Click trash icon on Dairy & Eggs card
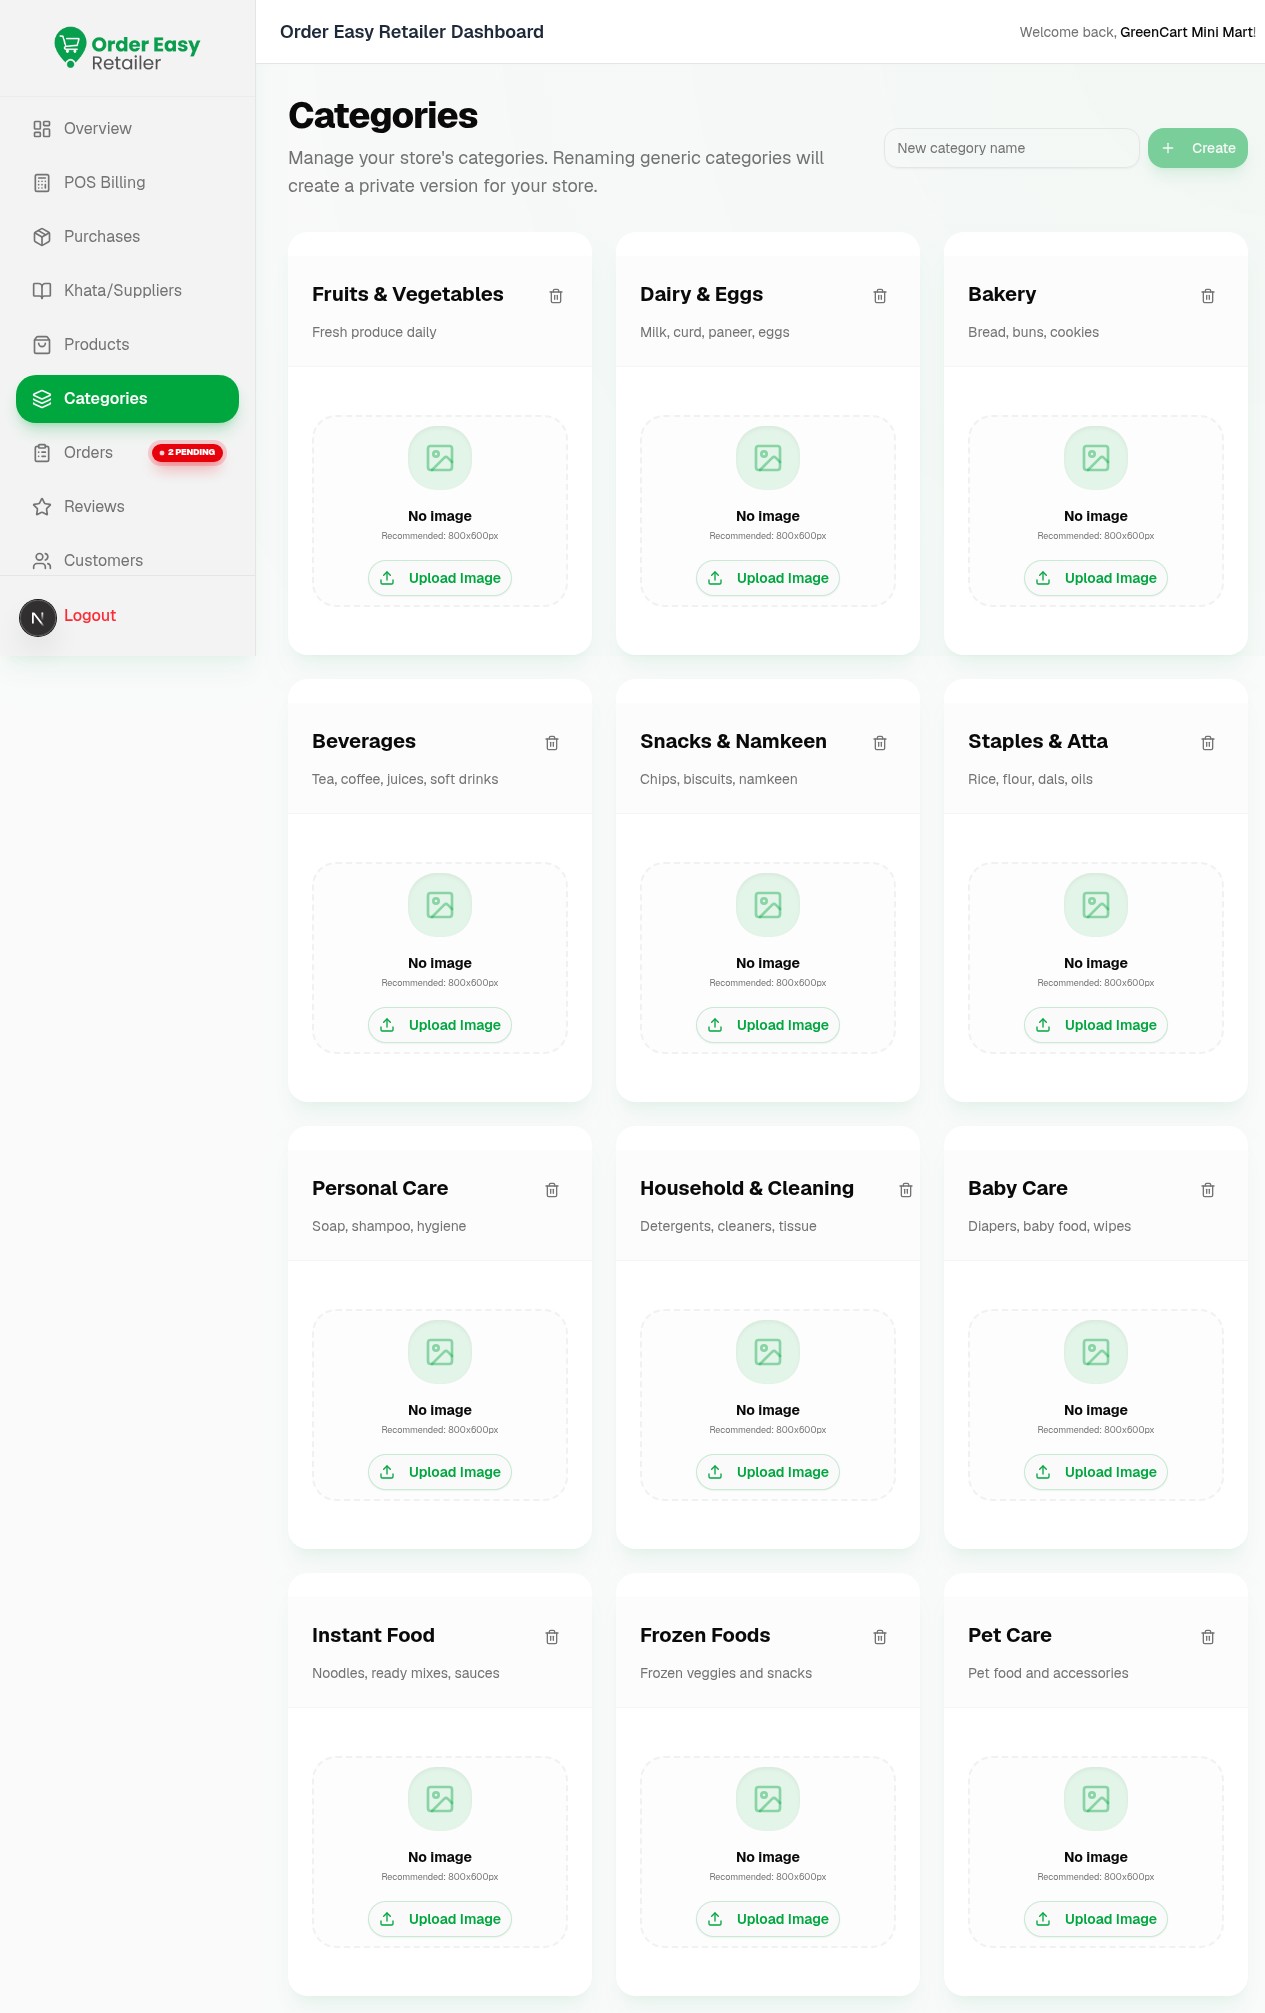Viewport: 1265px width, 2013px height. pos(880,296)
